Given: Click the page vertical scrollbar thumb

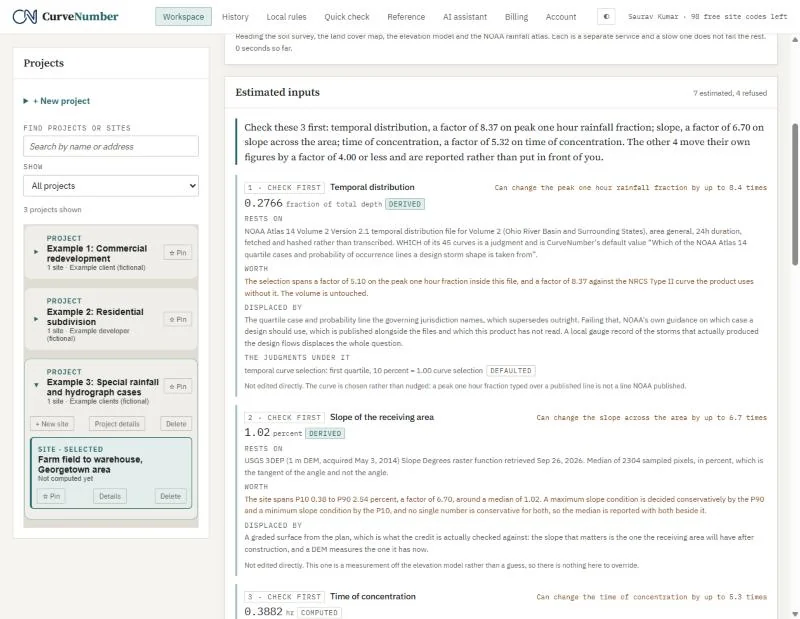Looking at the screenshot, I should point(795,194).
